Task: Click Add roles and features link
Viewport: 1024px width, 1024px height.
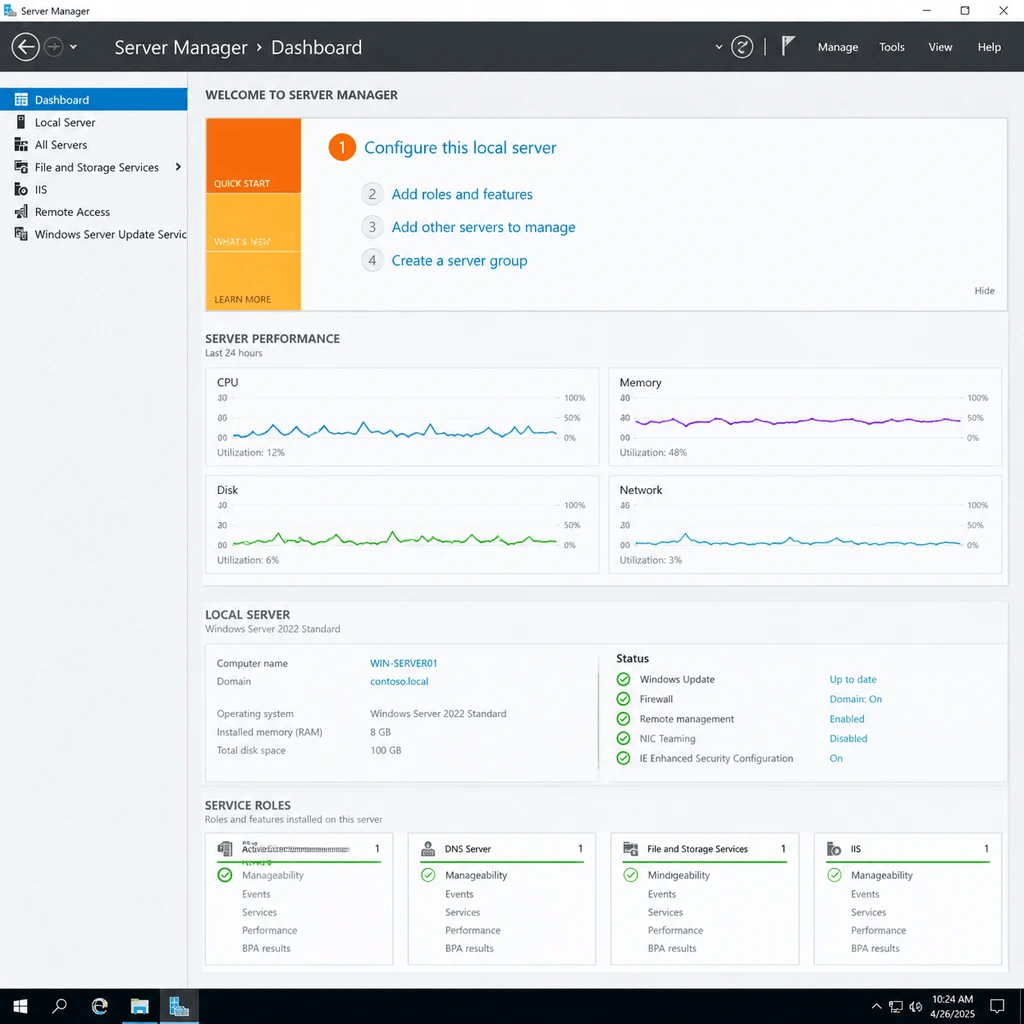Action: point(462,194)
